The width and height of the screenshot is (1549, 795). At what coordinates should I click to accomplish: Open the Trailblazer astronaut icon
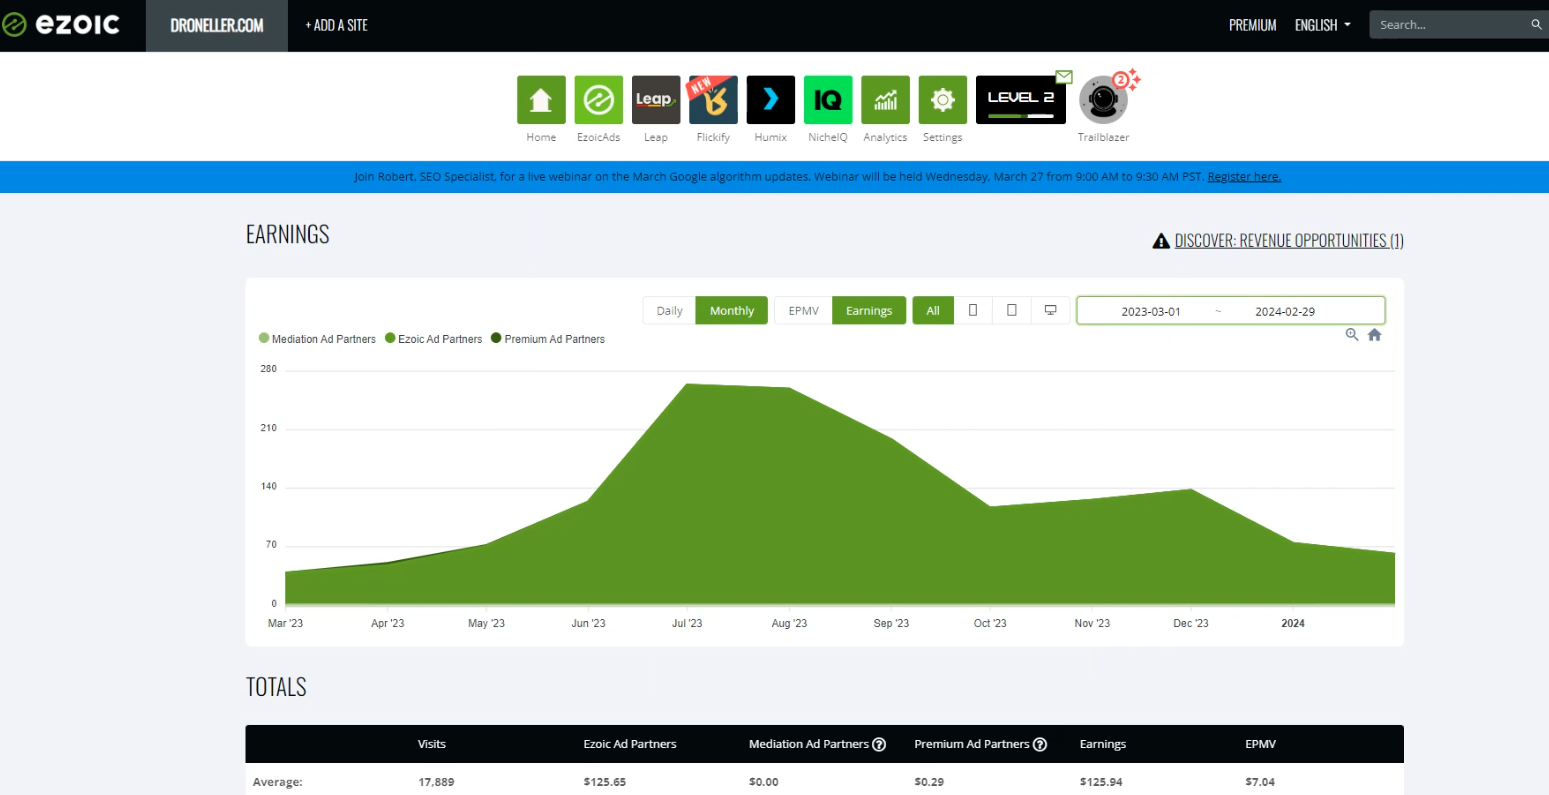(1103, 100)
